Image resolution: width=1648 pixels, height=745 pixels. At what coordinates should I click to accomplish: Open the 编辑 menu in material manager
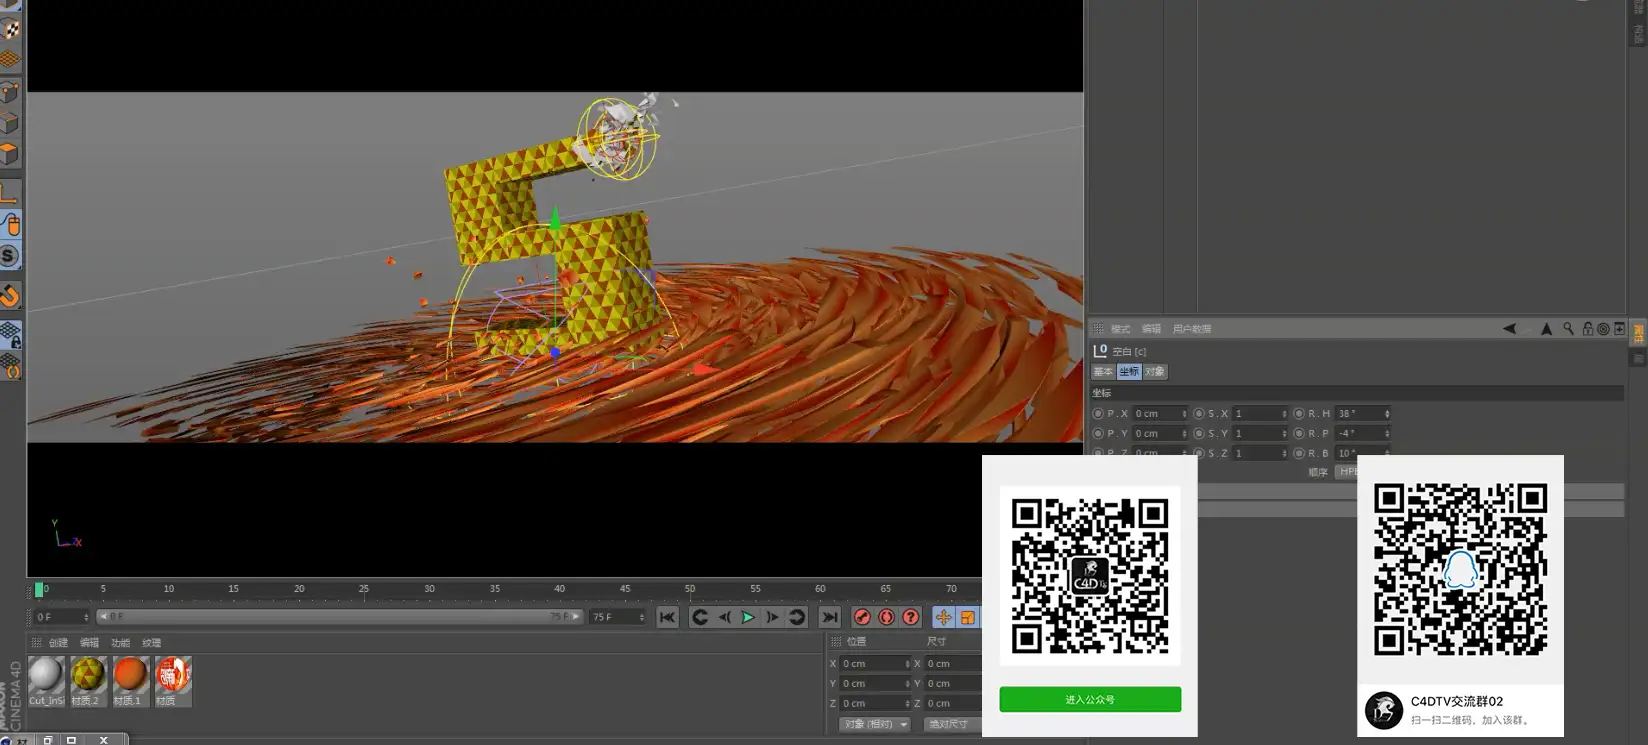pyautogui.click(x=90, y=643)
